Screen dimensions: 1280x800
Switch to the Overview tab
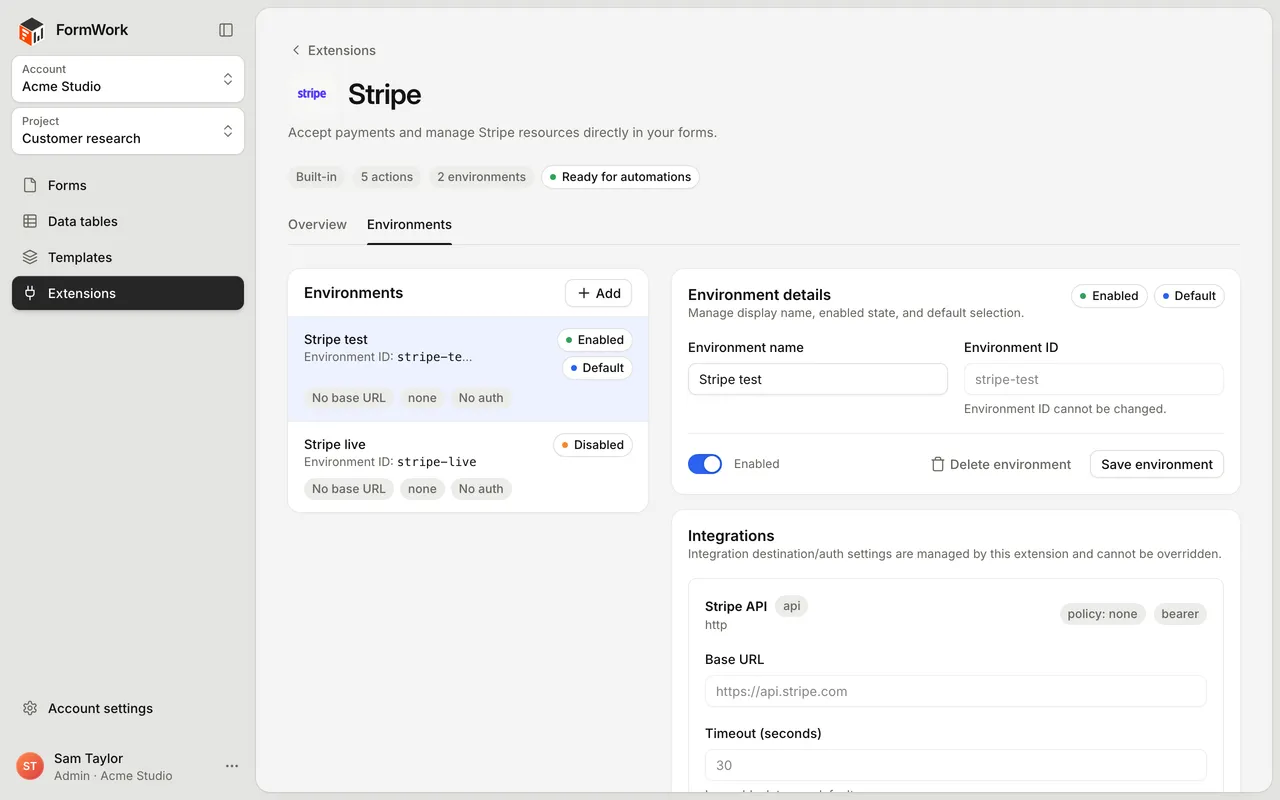[317, 225]
